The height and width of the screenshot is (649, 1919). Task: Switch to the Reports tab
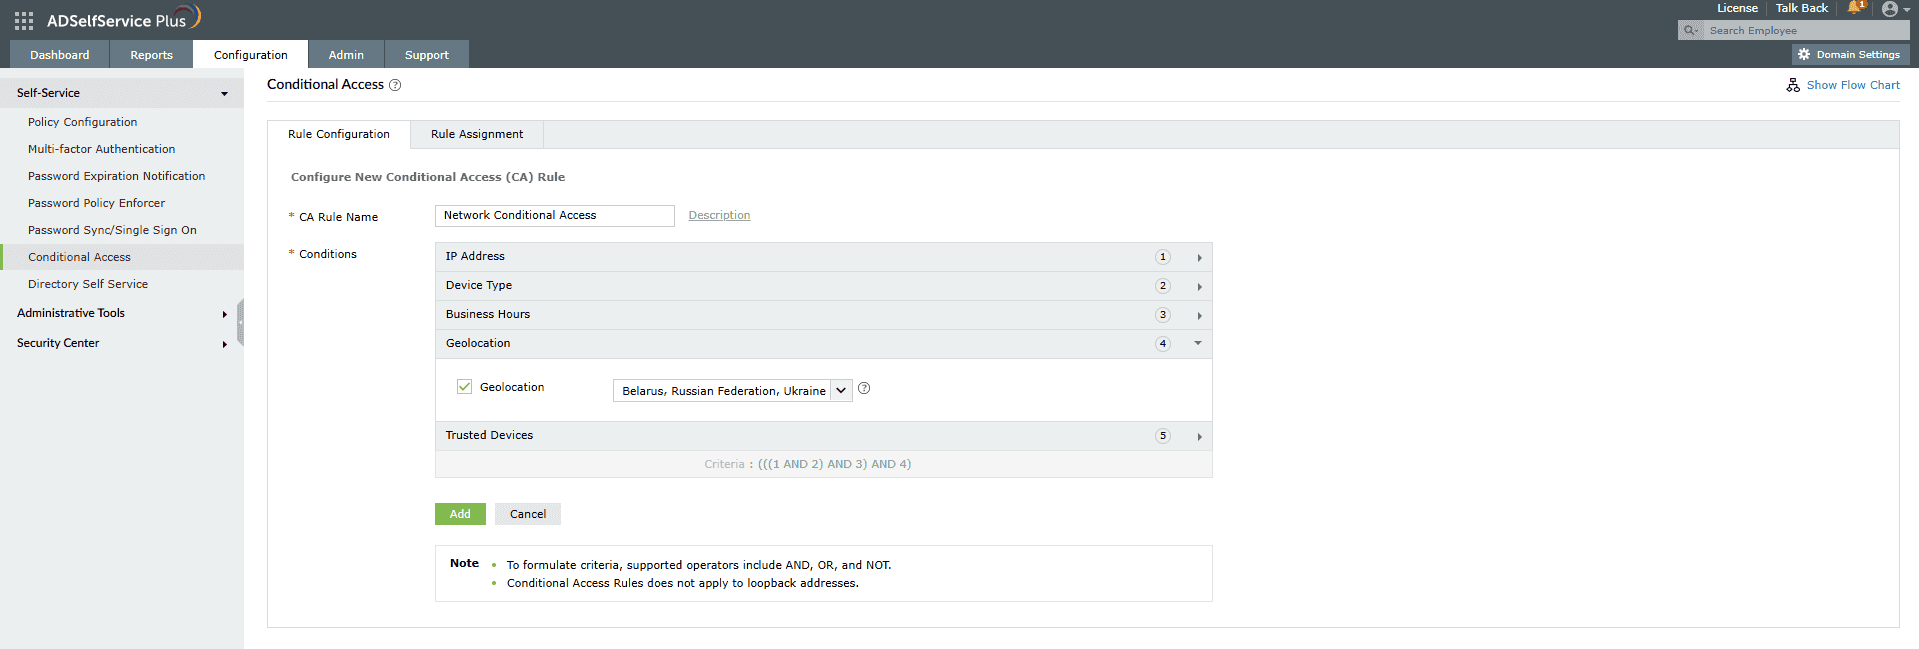point(151,55)
